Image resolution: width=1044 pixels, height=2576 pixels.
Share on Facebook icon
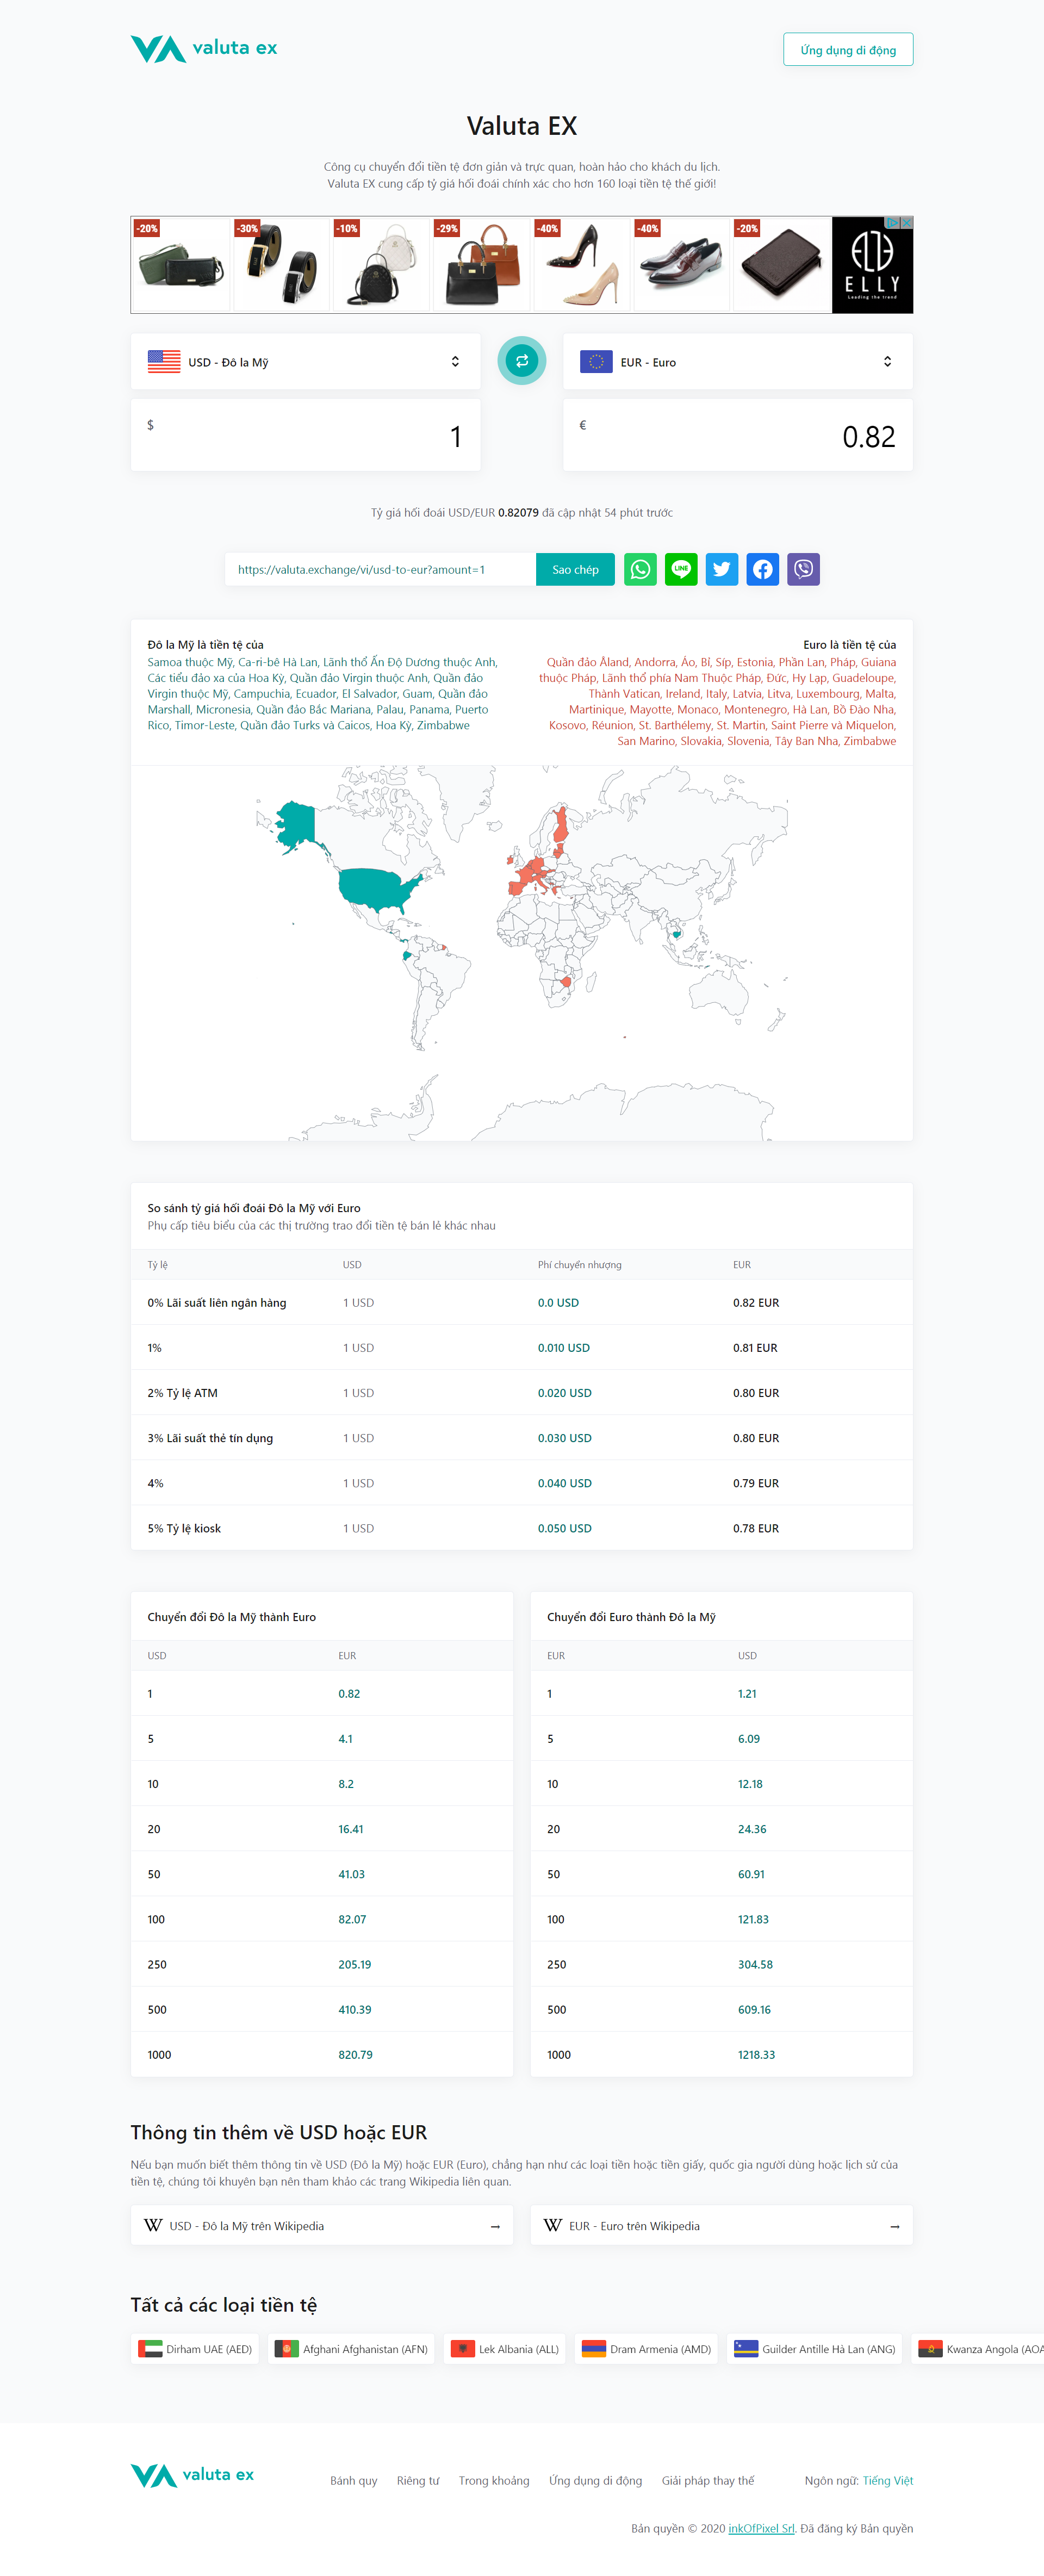tap(762, 569)
